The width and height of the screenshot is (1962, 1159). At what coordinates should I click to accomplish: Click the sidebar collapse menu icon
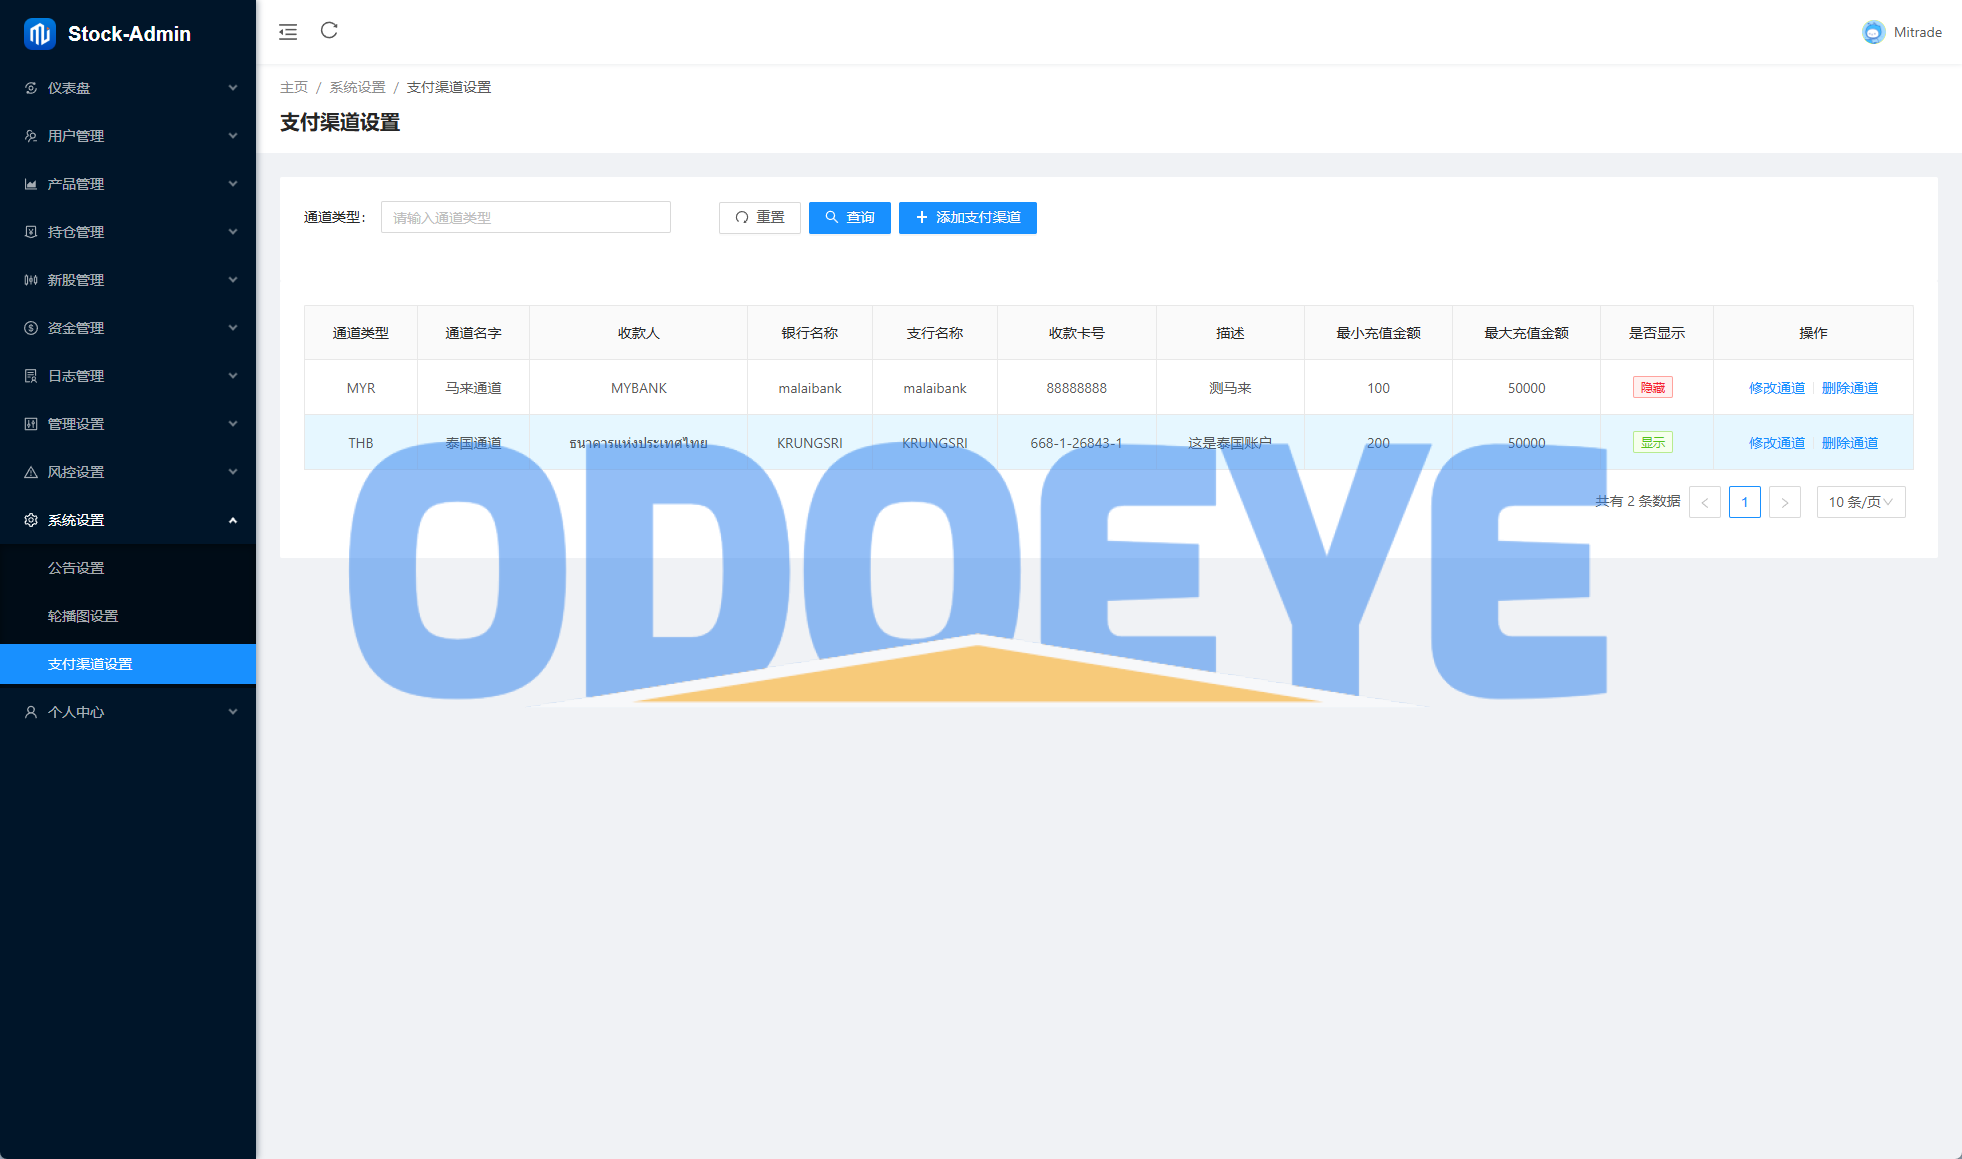coord(288,32)
